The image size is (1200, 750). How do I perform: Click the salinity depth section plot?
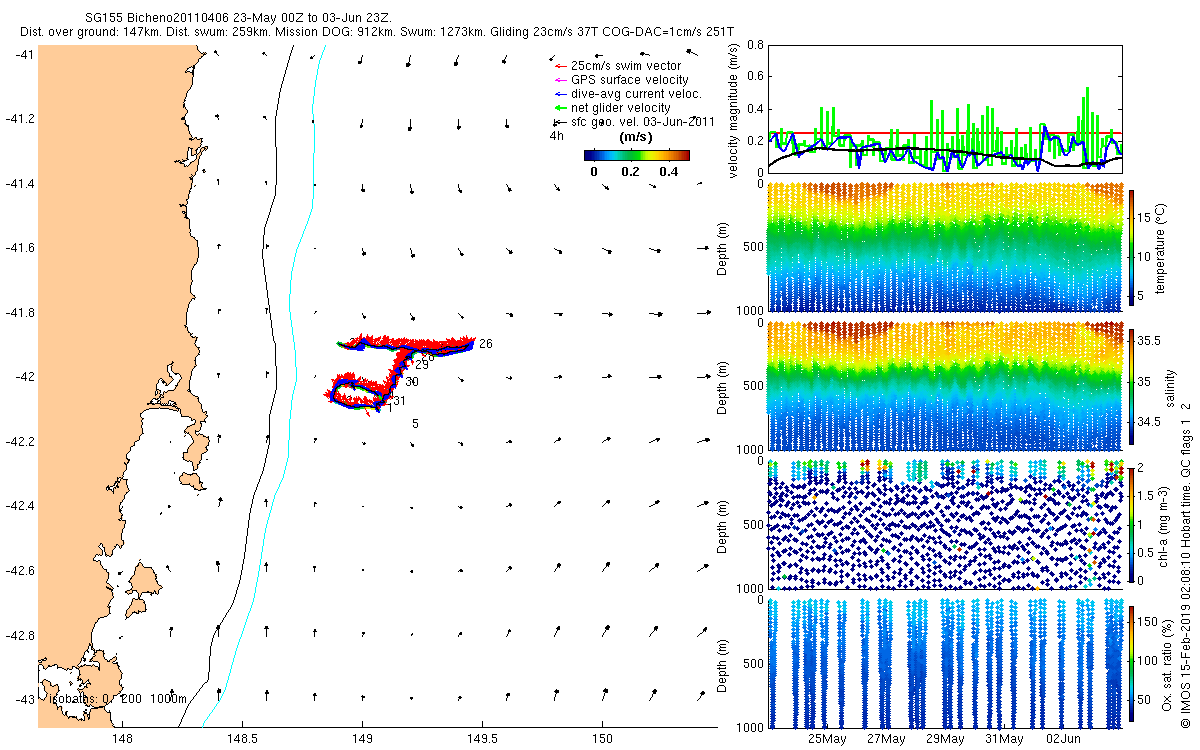(x=945, y=386)
